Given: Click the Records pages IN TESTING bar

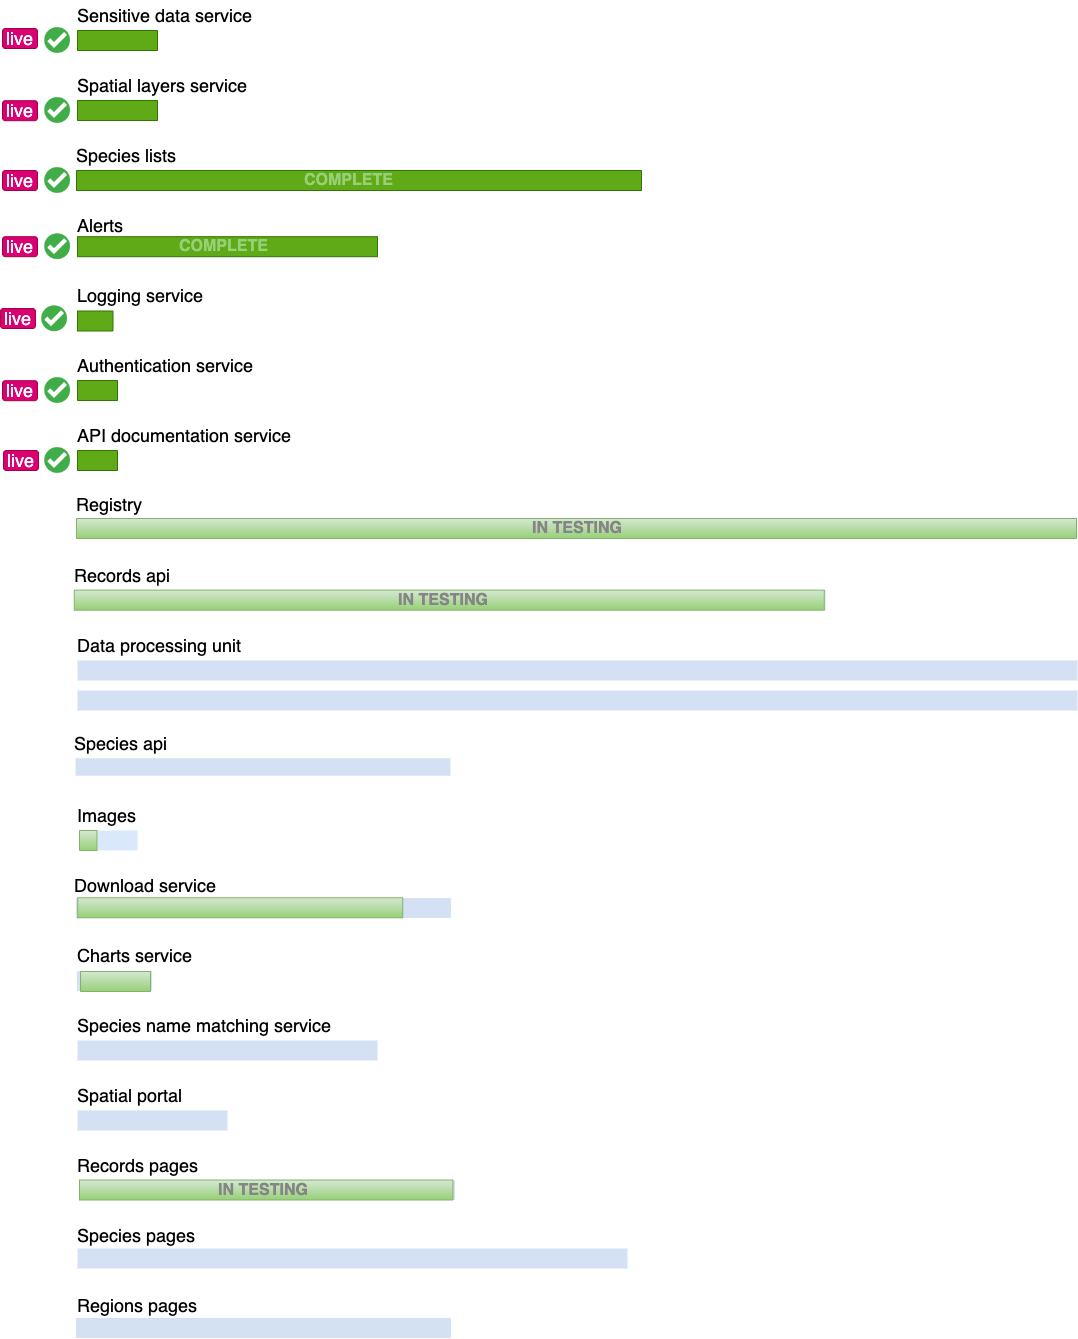Looking at the screenshot, I should [x=266, y=1190].
